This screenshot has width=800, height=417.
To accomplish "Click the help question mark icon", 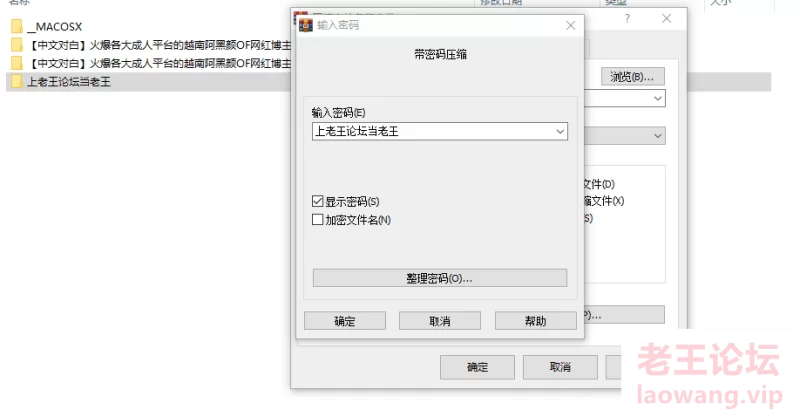I will [627, 18].
